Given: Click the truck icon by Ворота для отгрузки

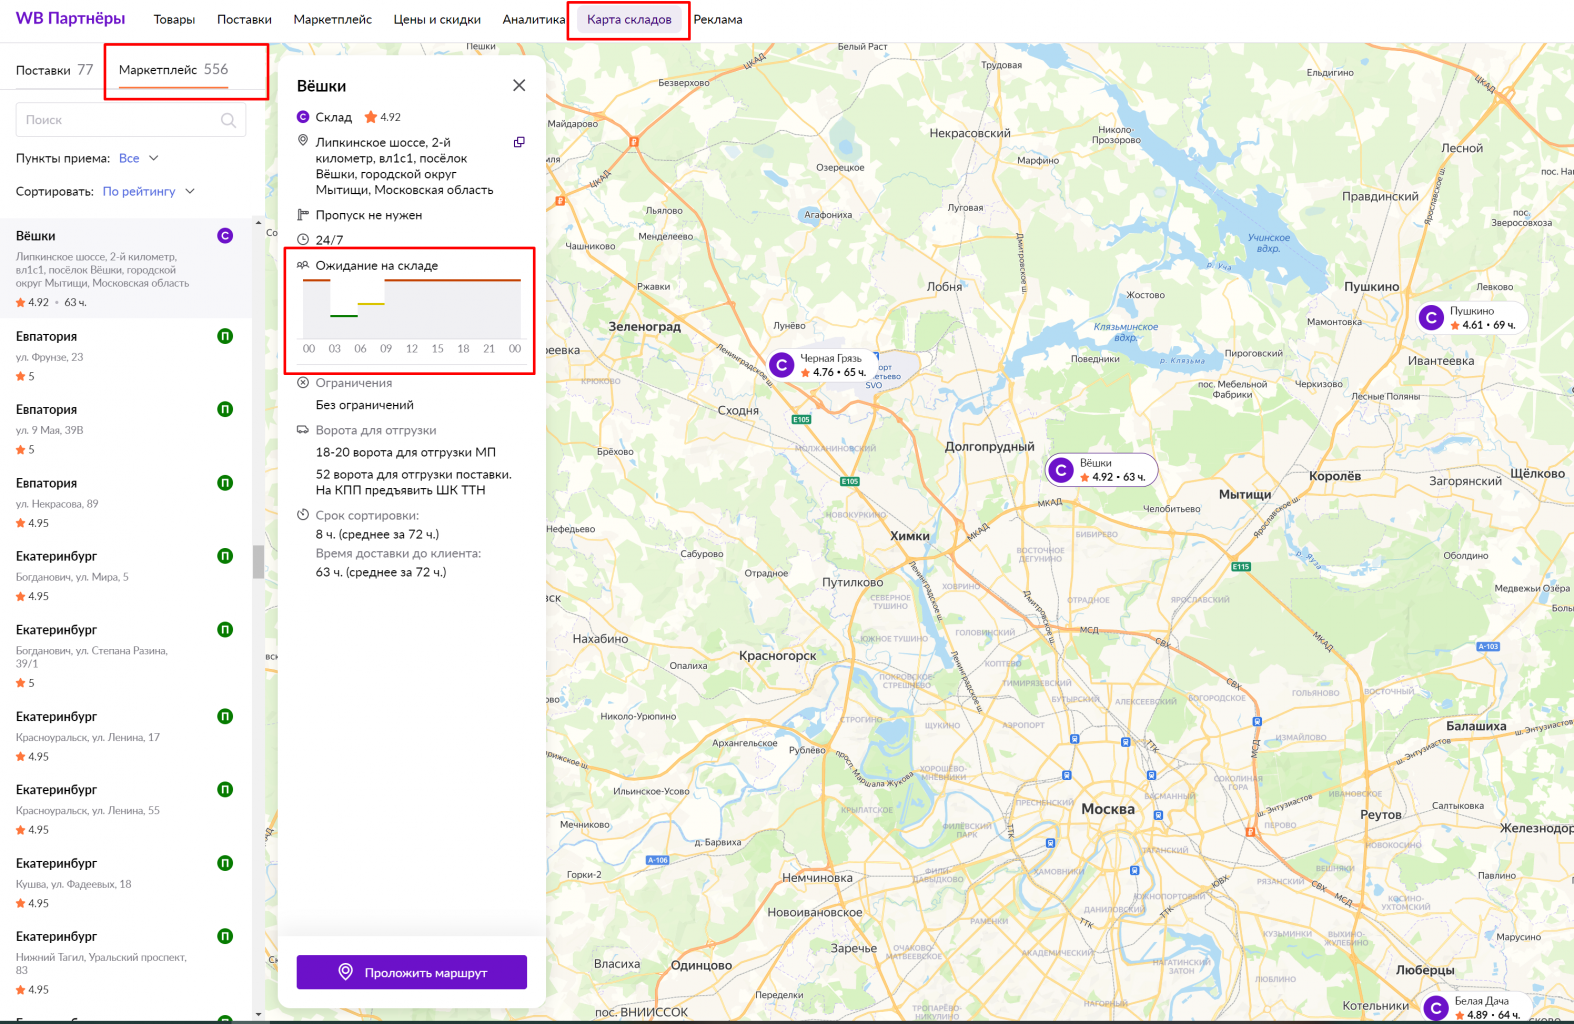Looking at the screenshot, I should (x=303, y=430).
